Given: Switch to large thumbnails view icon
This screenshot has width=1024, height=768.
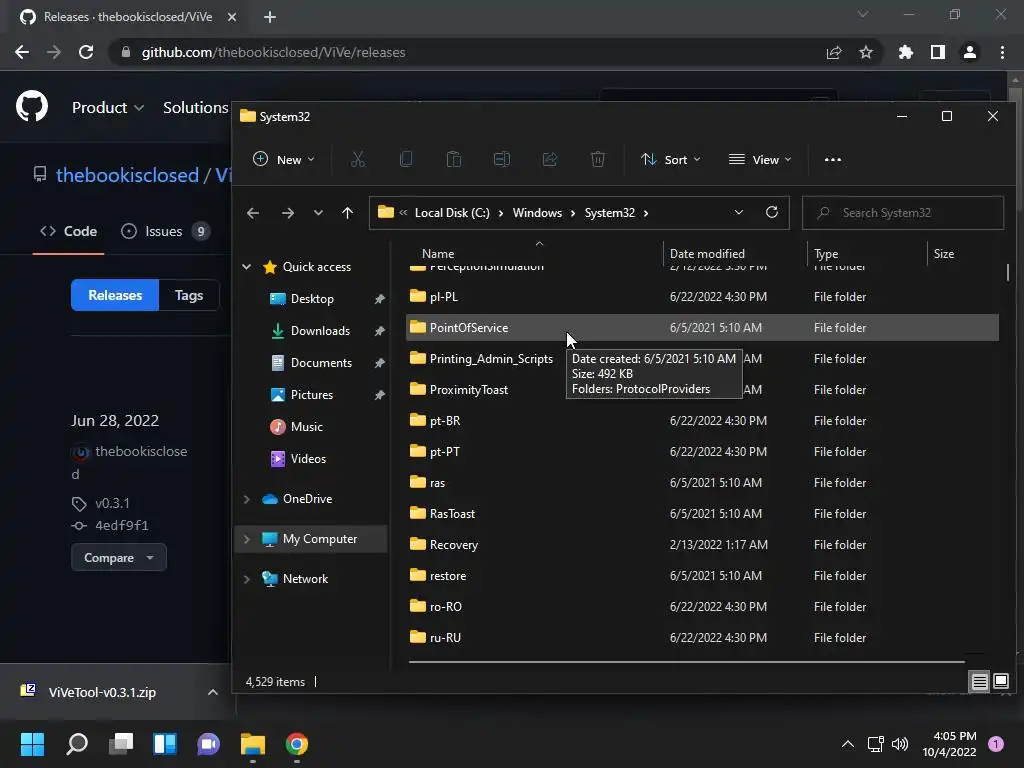Looking at the screenshot, I should click(x=1000, y=682).
